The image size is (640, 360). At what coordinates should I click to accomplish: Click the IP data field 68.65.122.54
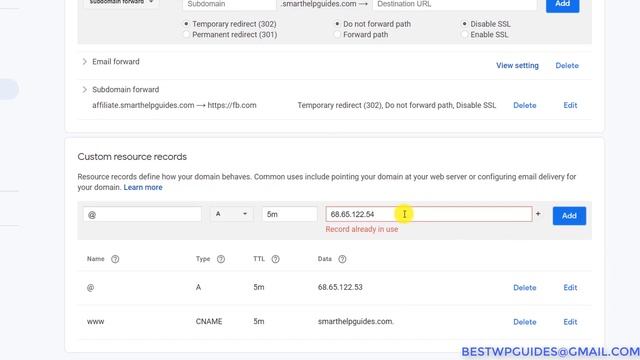(x=429, y=214)
